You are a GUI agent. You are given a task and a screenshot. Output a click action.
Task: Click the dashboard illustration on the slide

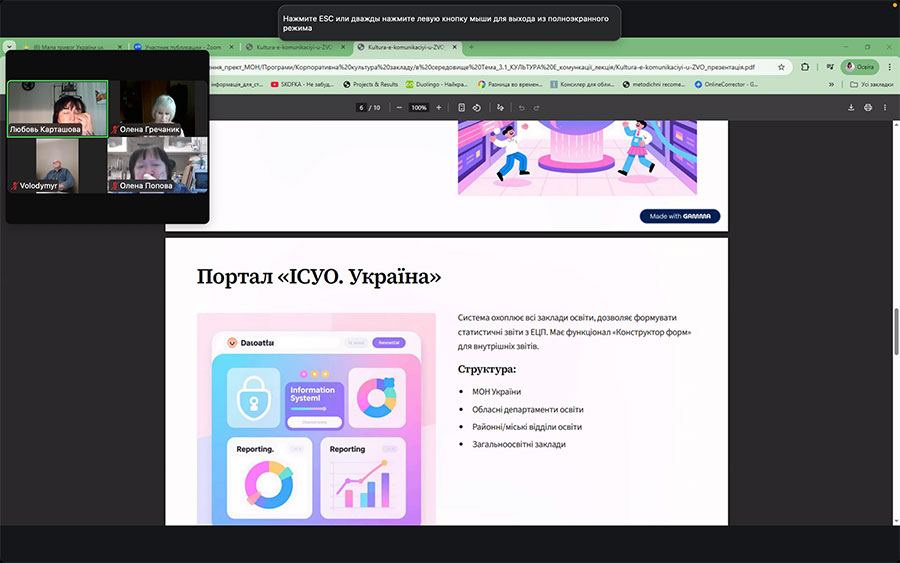(316, 419)
